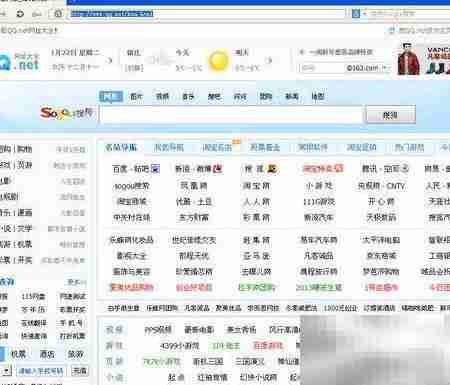
Task: Select the highlighted URL in address bar
Action: click(112, 14)
